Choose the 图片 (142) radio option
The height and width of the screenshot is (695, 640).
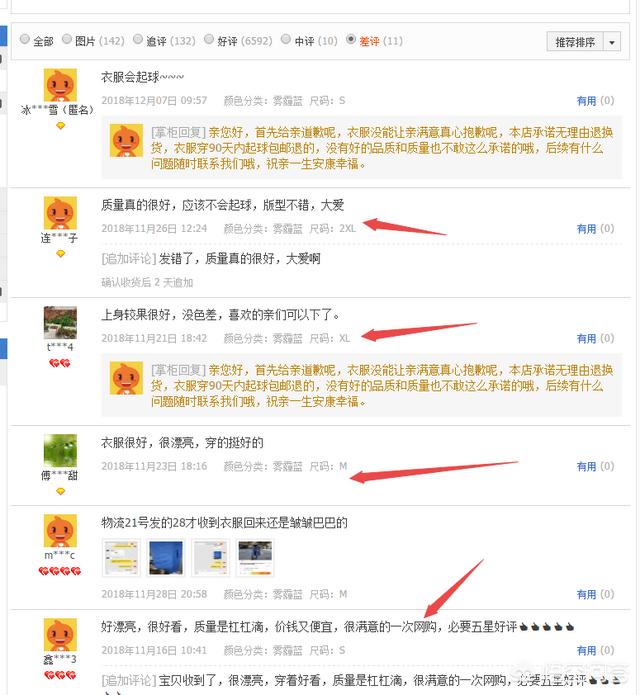[x=66, y=39]
